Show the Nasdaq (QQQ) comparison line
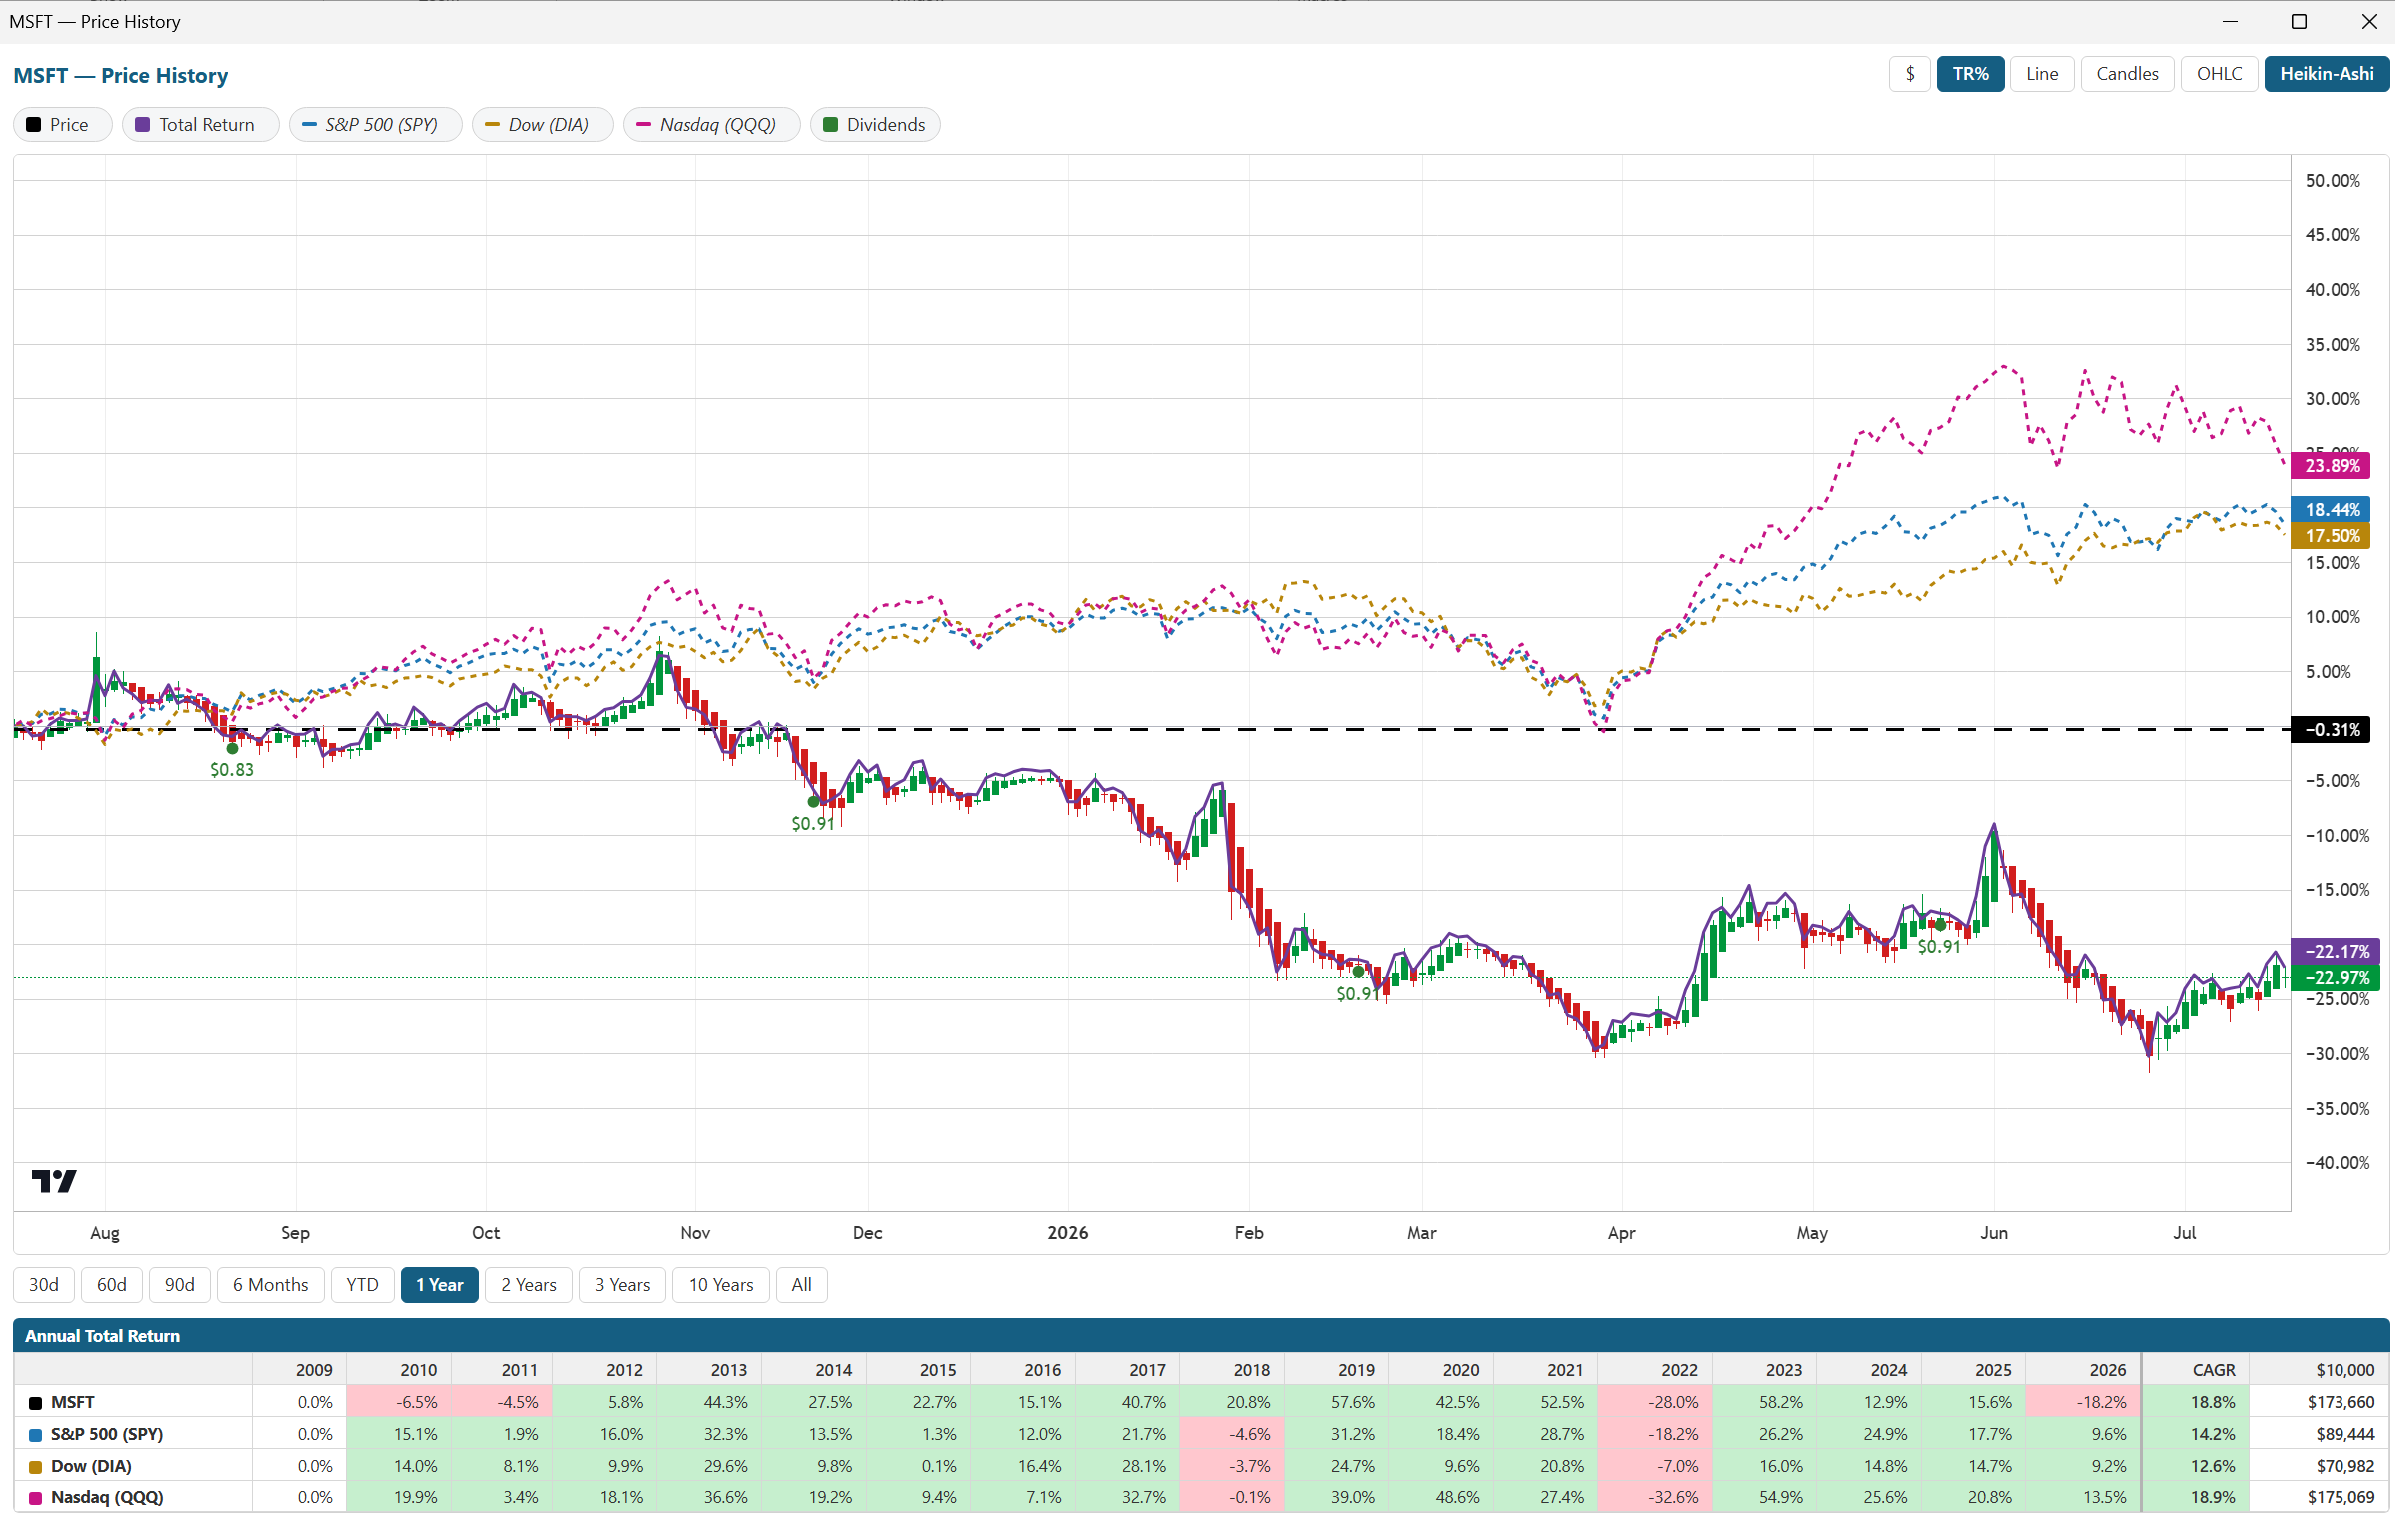This screenshot has height=1519, width=2395. [x=711, y=124]
